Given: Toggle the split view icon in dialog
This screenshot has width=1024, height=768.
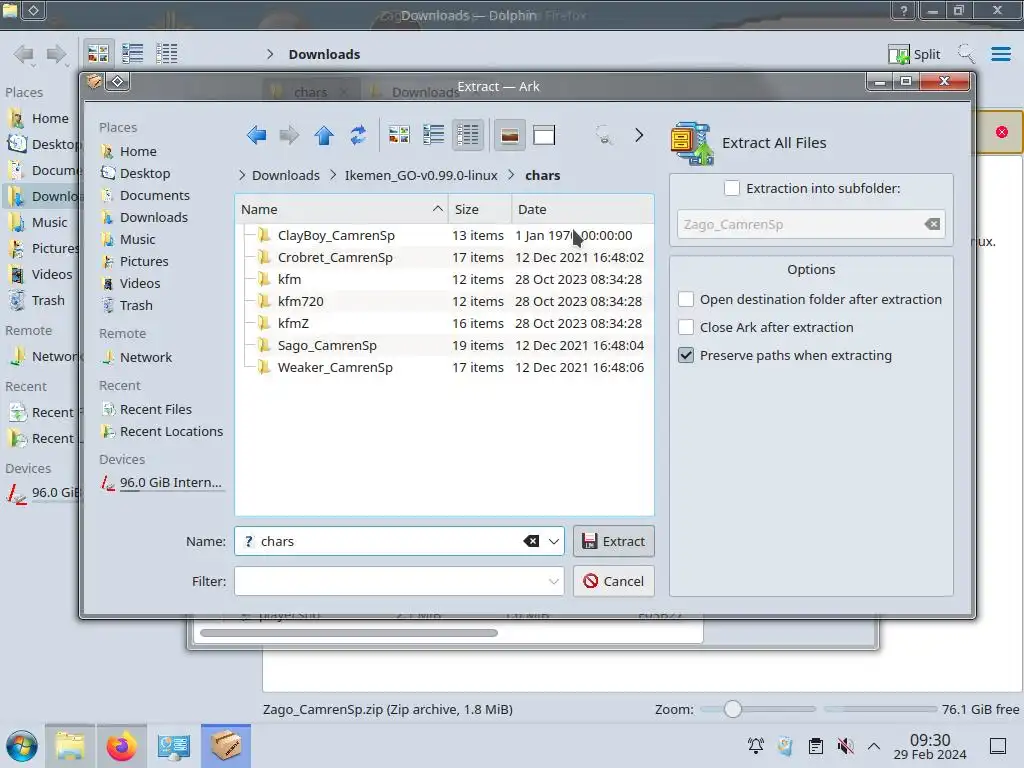Looking at the screenshot, I should coord(544,135).
